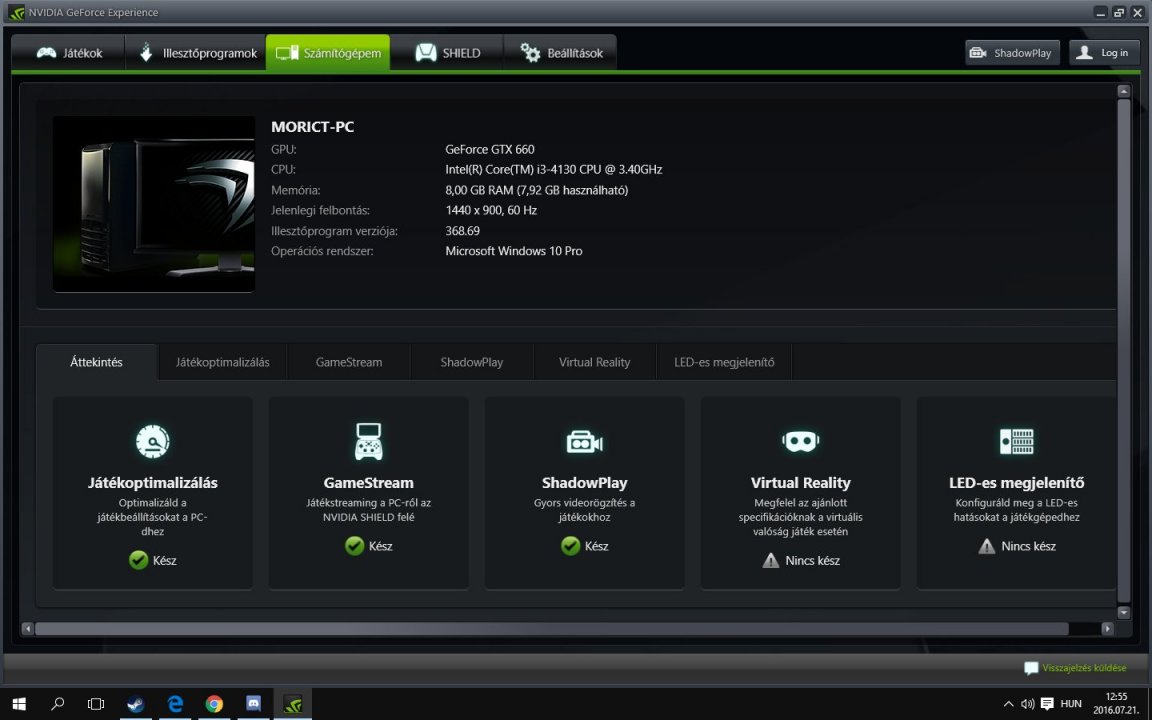
Task: Click the Log in button
Action: (x=1104, y=53)
